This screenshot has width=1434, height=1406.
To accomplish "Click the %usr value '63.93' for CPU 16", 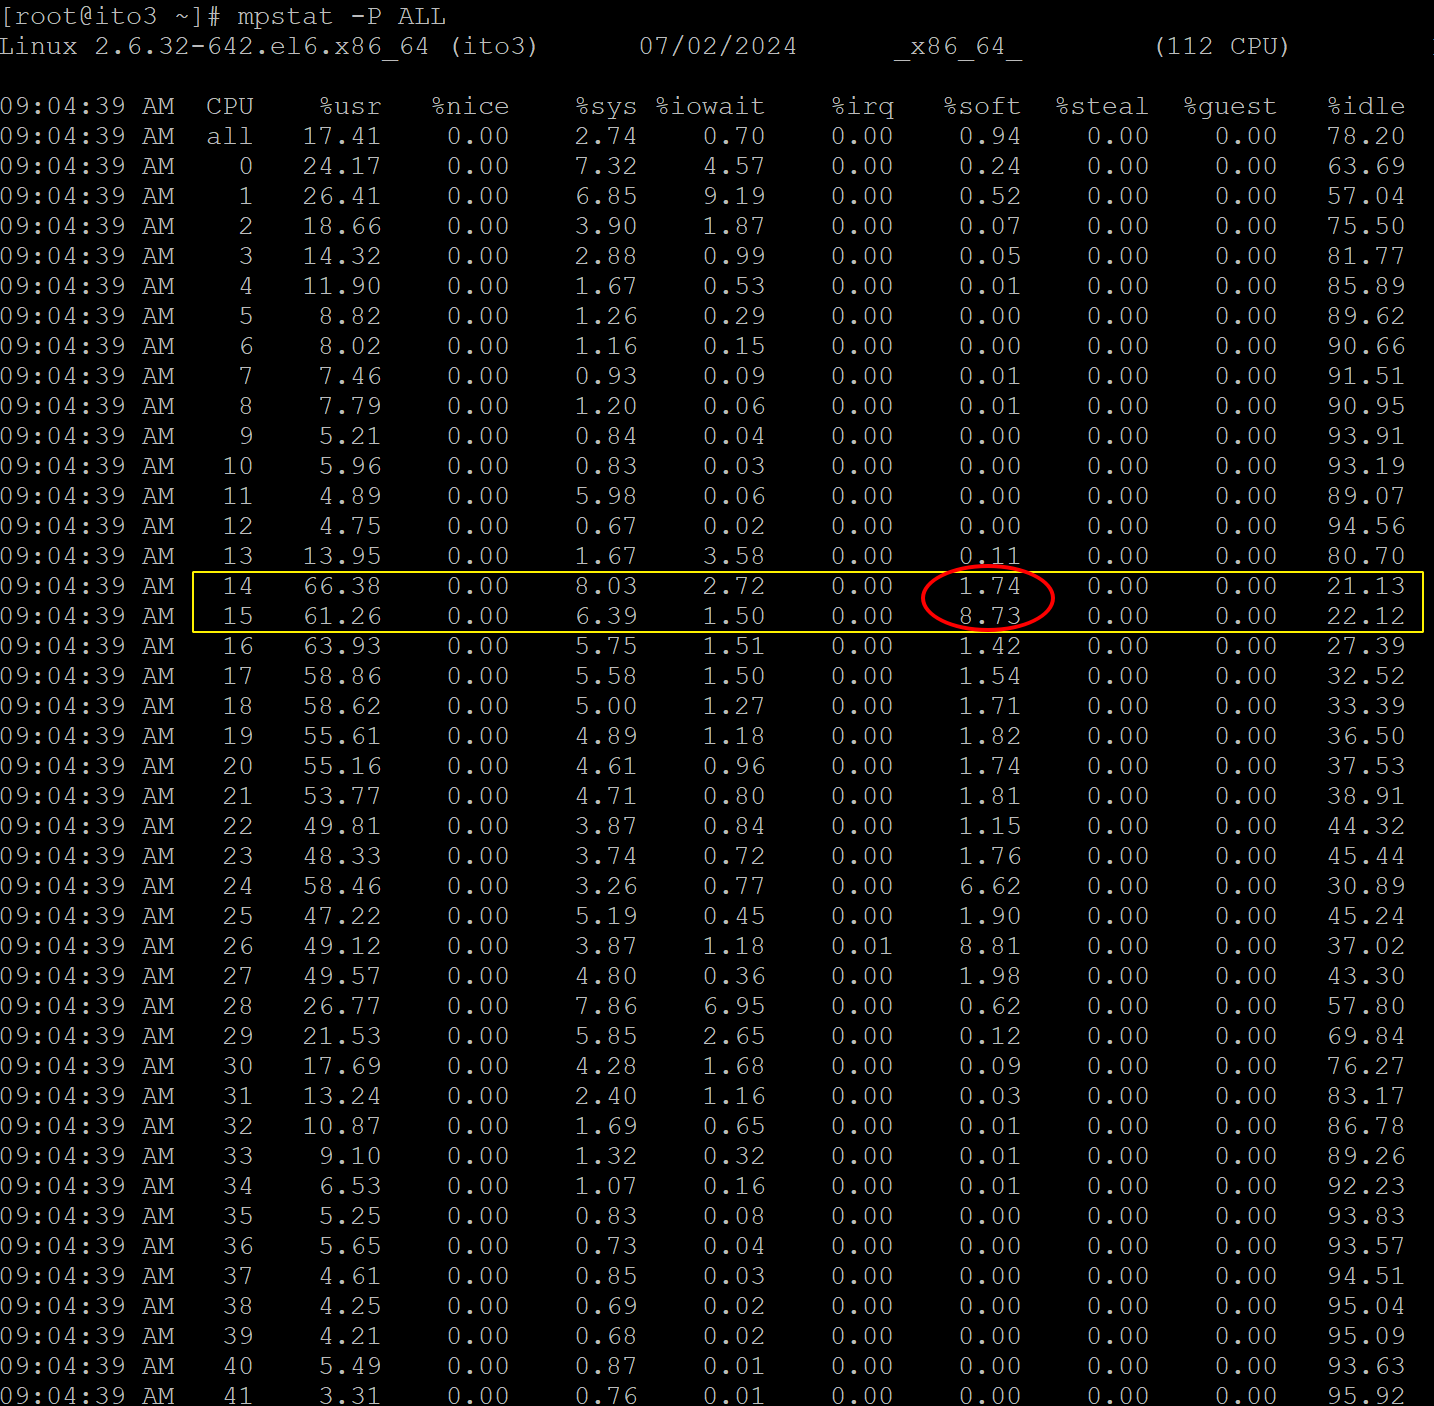I will pos(342,646).
